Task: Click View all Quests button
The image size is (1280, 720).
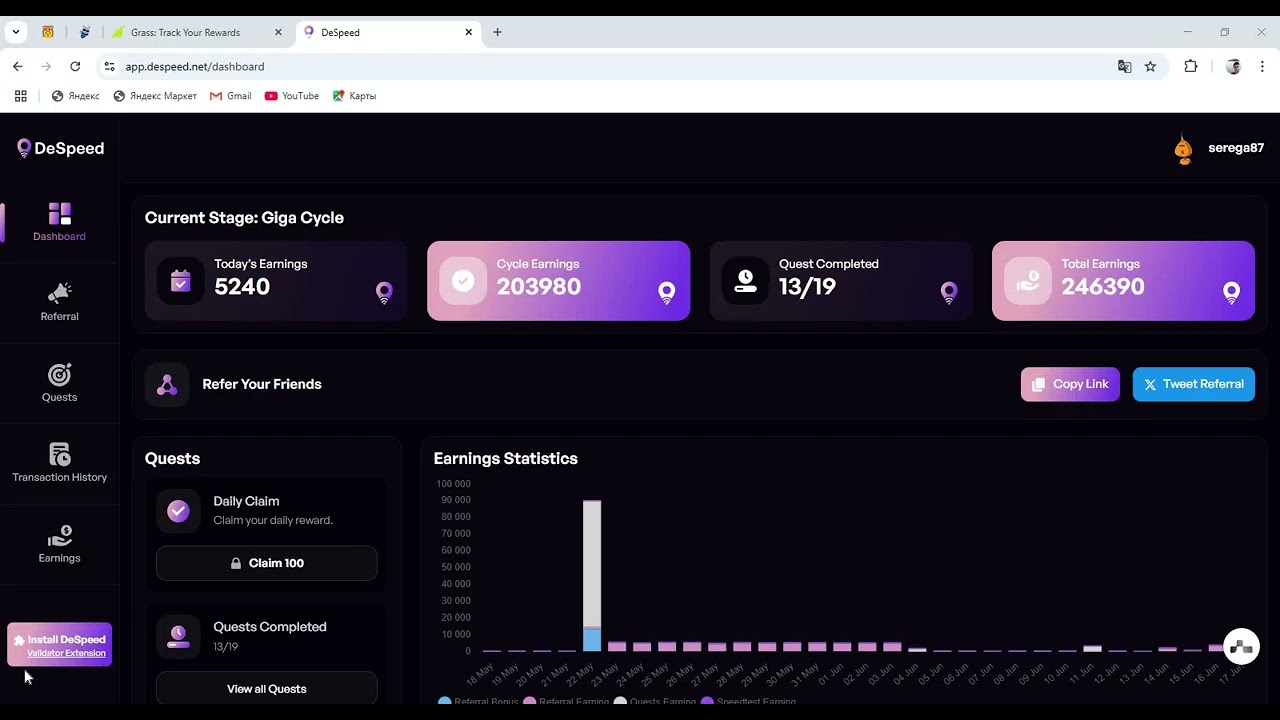Action: 267,688
